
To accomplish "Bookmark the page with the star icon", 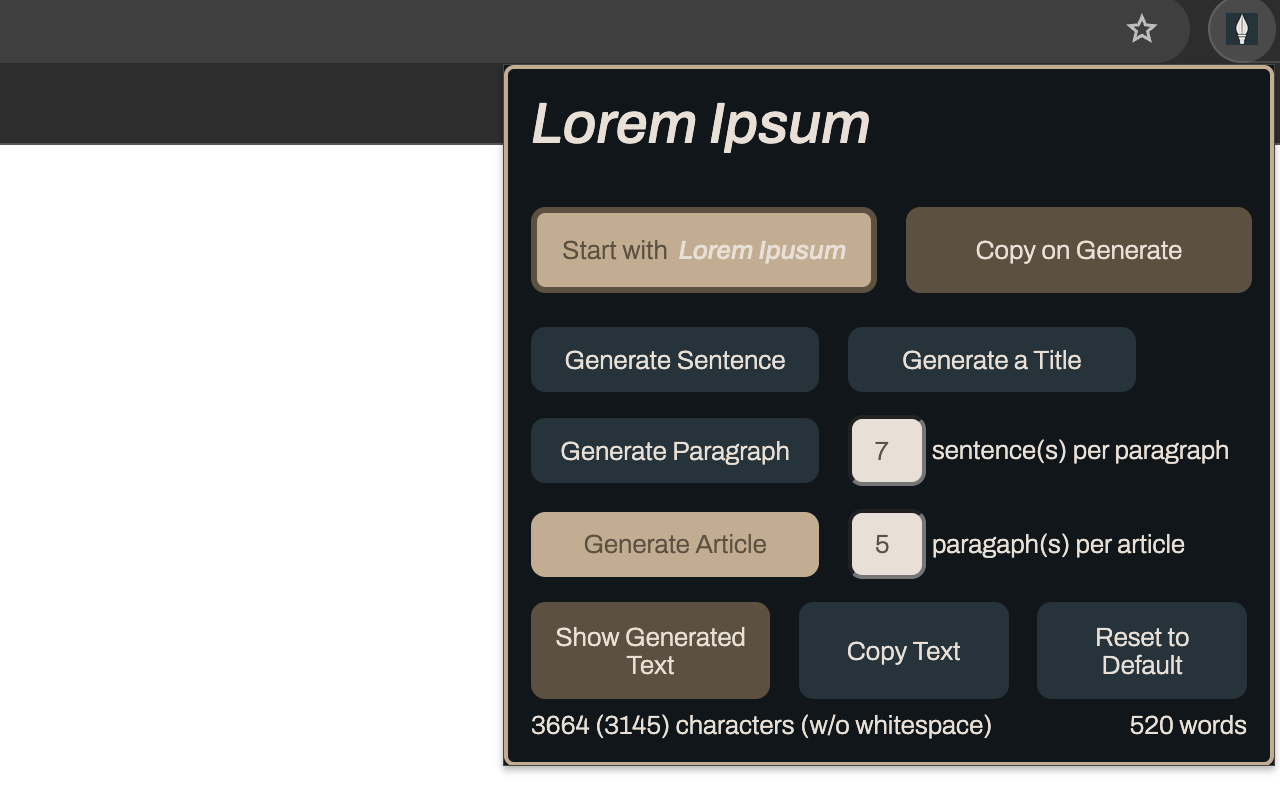I will (x=1141, y=30).
